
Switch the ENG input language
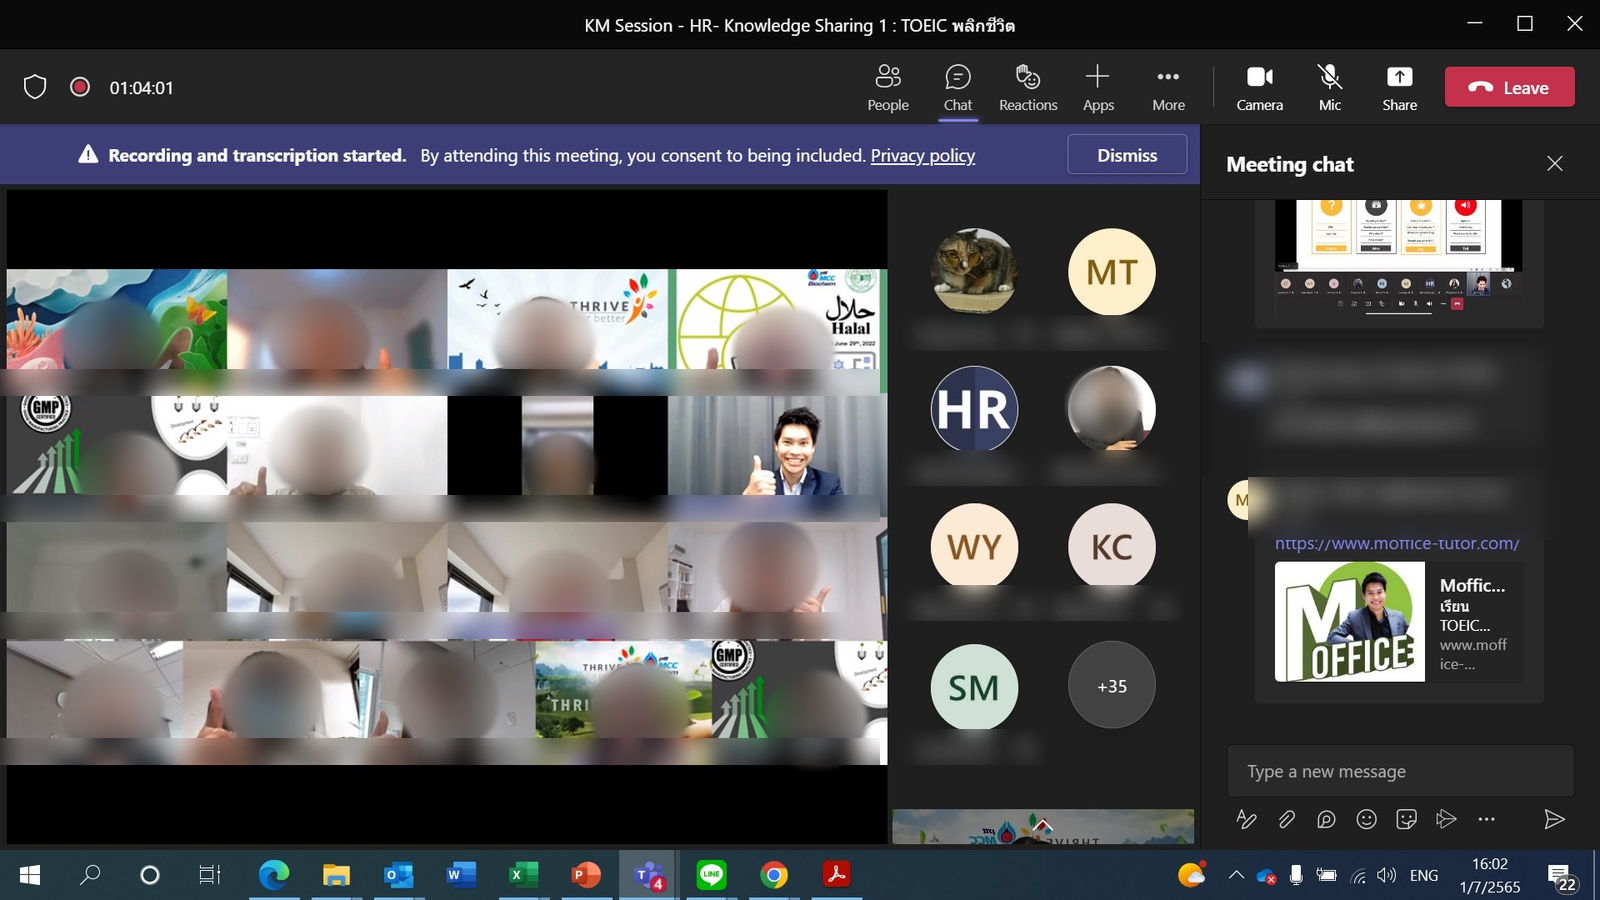coord(1424,875)
